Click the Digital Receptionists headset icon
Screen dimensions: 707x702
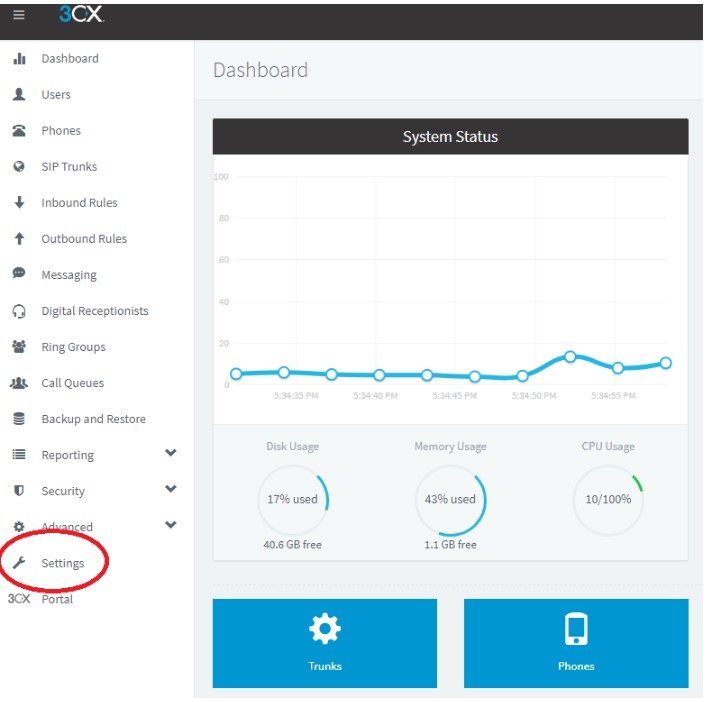(19, 311)
